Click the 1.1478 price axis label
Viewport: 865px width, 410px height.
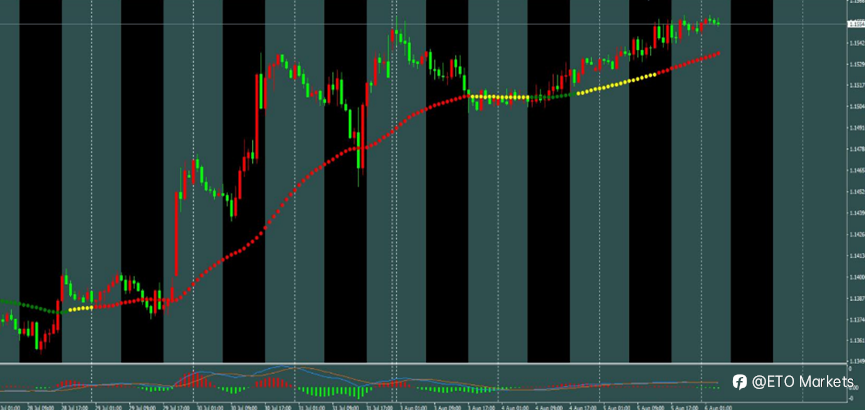point(857,149)
